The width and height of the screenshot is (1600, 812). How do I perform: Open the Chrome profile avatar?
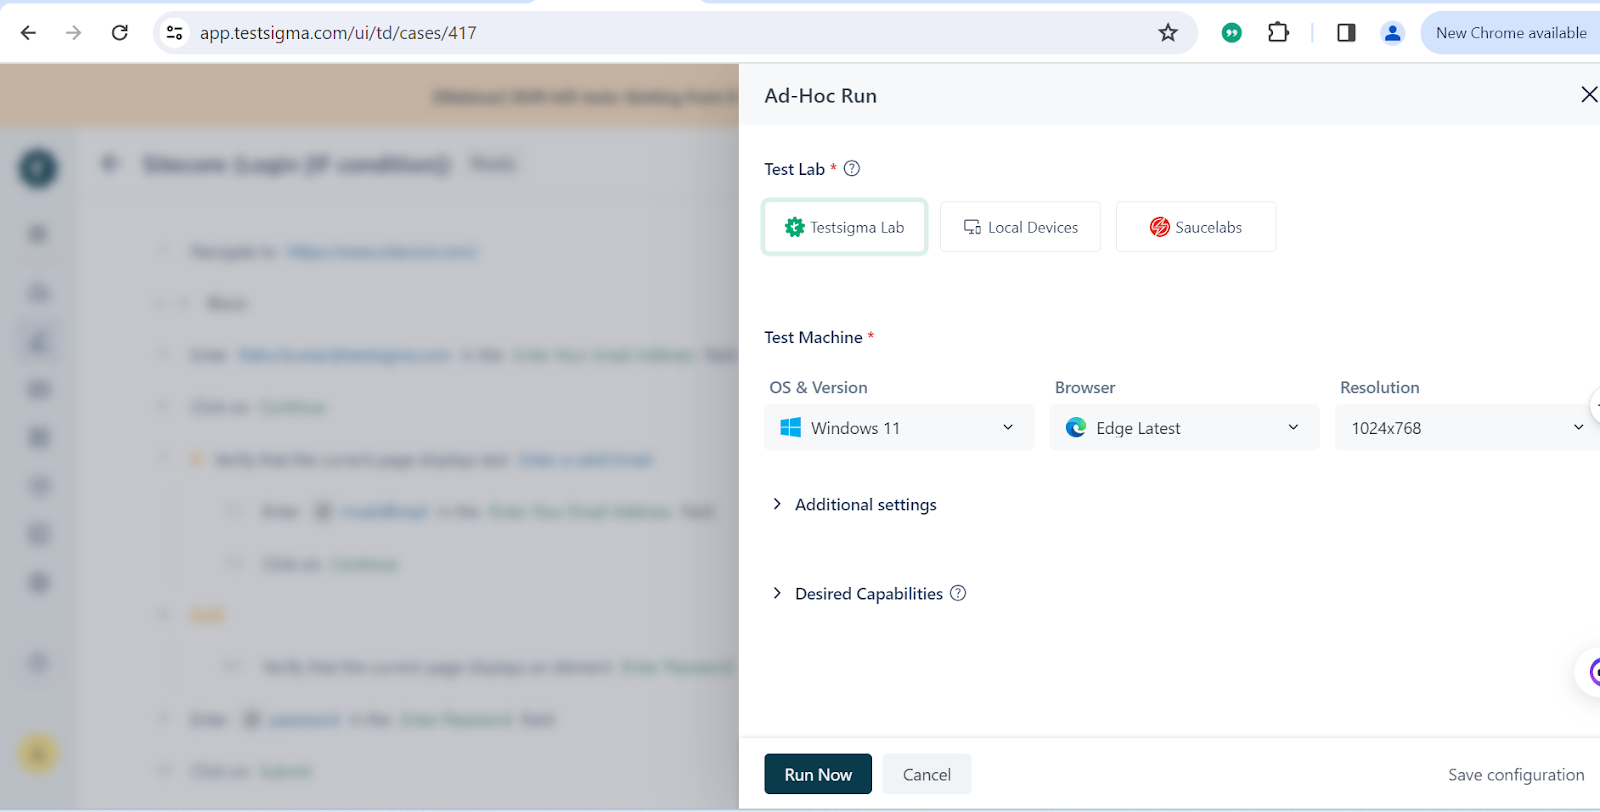[x=1392, y=33]
